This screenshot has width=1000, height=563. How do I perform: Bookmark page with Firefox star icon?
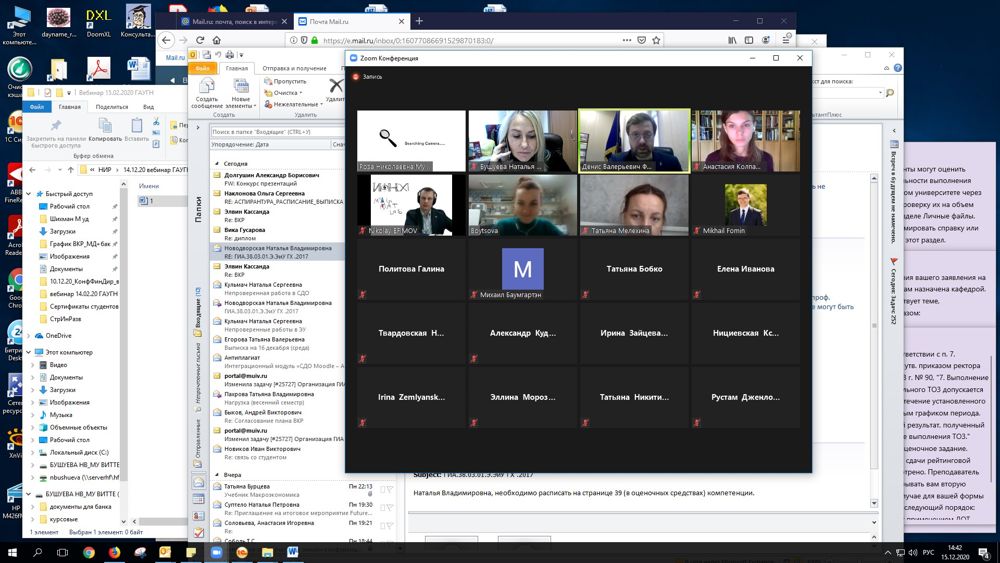pyautogui.click(x=656, y=40)
